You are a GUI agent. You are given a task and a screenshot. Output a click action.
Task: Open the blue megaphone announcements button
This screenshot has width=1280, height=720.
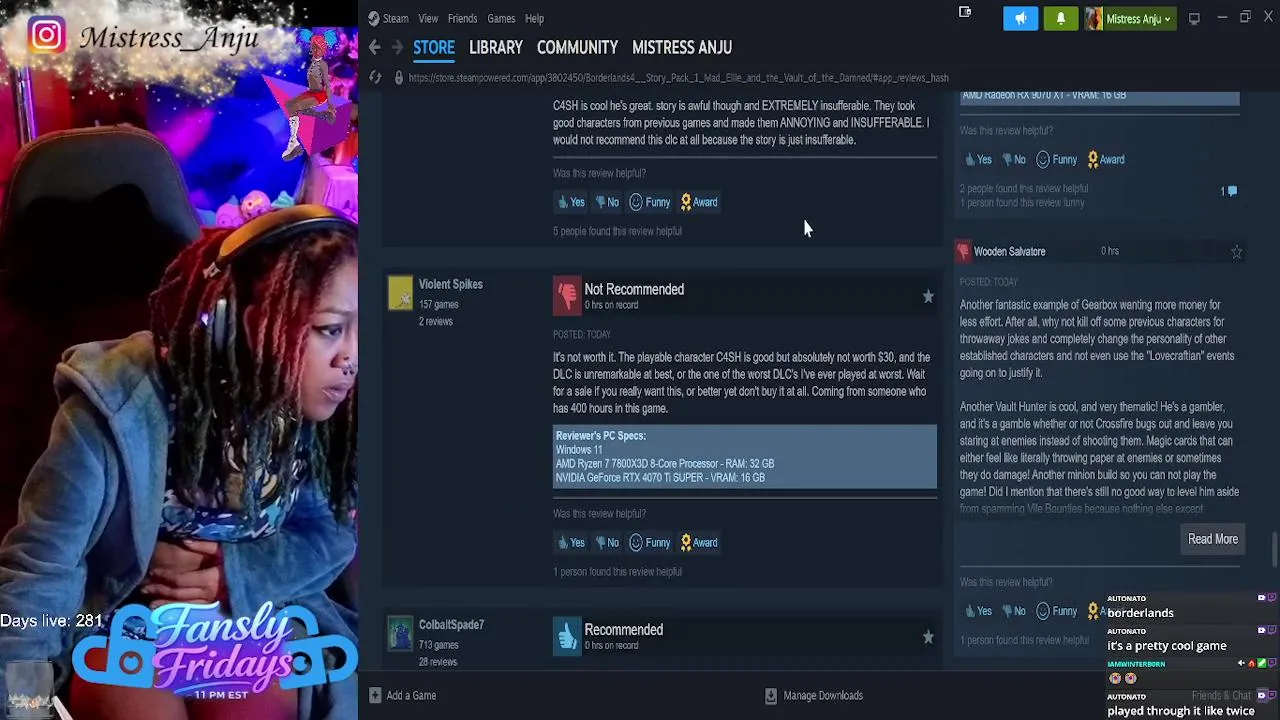click(1021, 18)
